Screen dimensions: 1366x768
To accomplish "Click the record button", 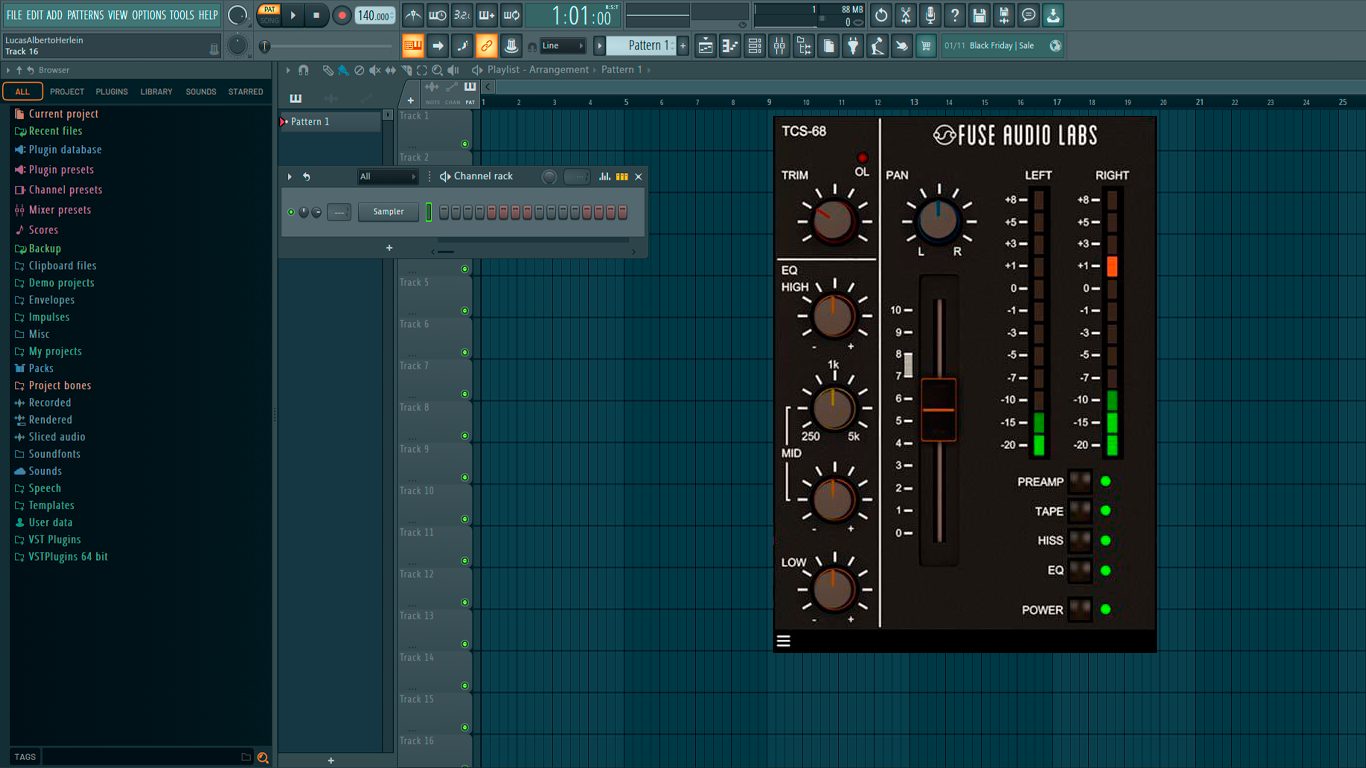I will pyautogui.click(x=342, y=15).
